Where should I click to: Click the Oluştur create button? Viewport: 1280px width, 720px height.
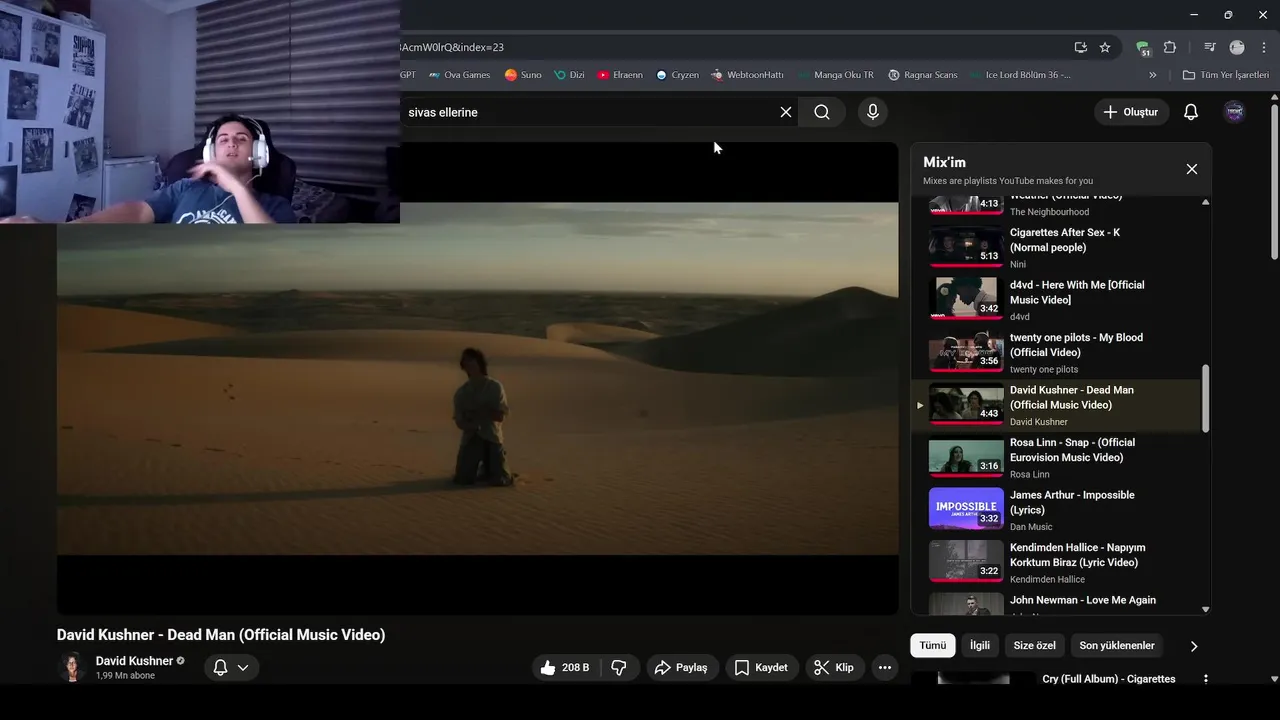tap(1131, 112)
